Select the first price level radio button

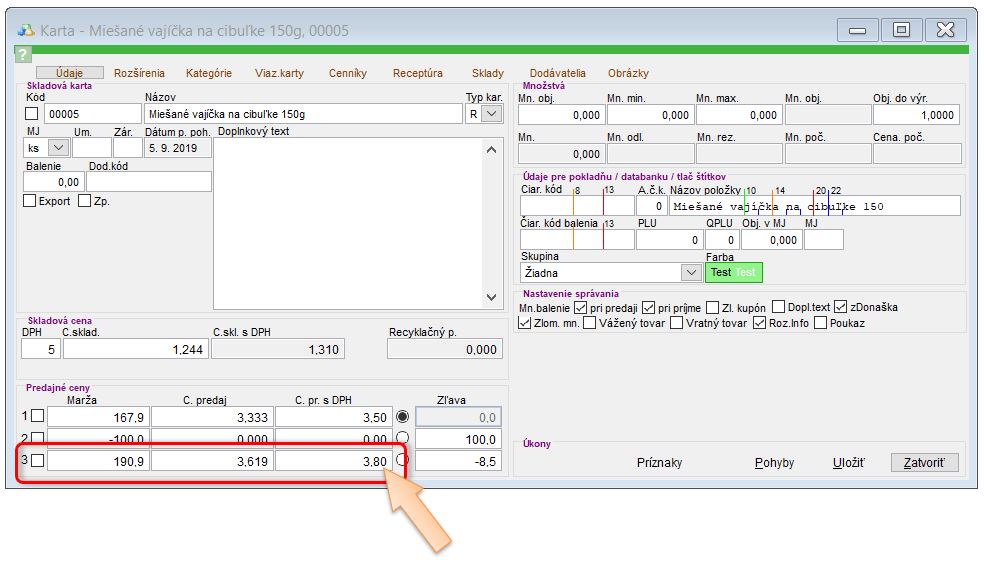pyautogui.click(x=403, y=416)
